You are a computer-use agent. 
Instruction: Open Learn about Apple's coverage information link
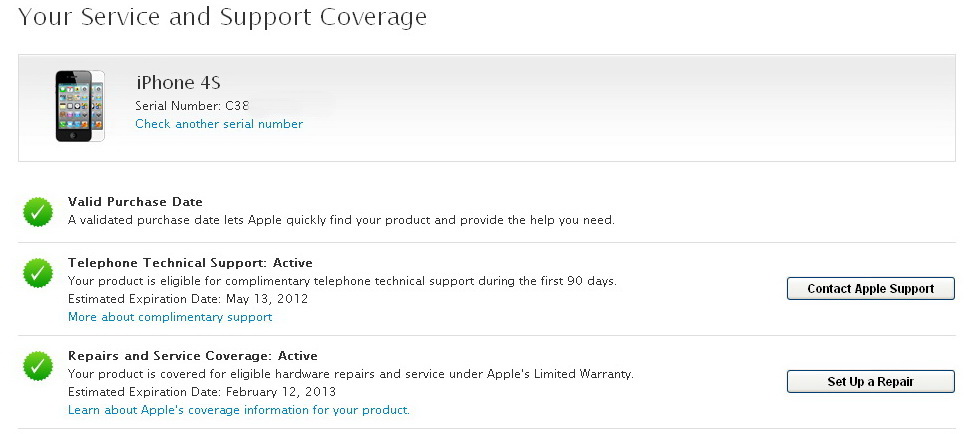click(x=239, y=410)
